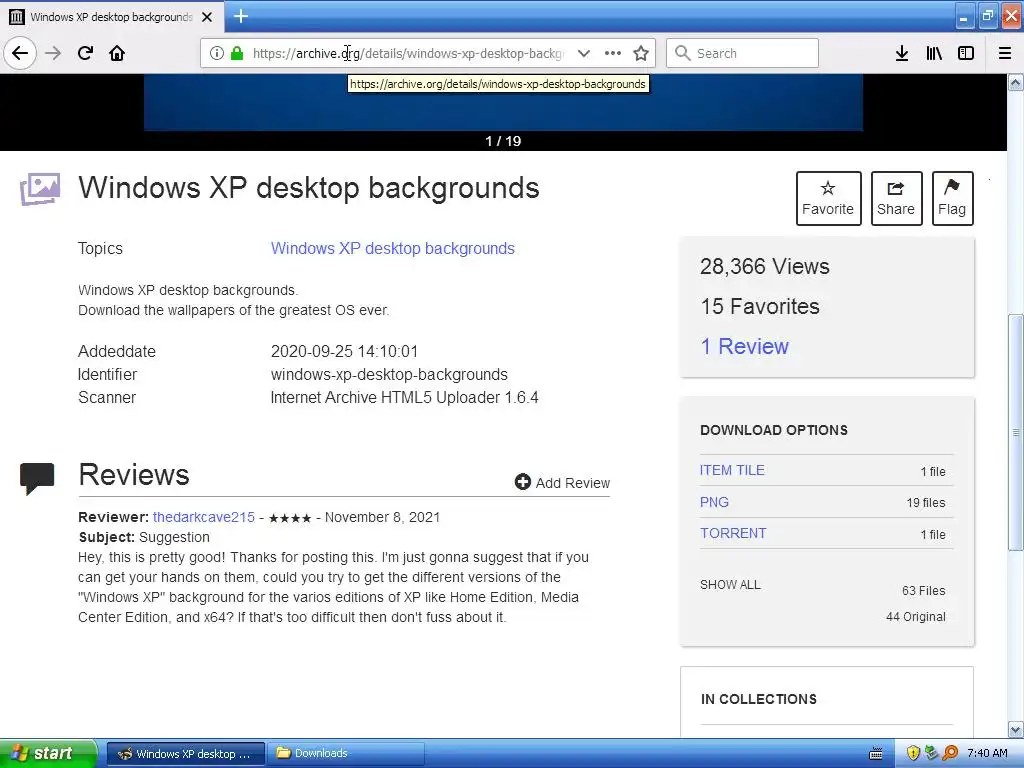Click the scrollbar down arrow
Image resolution: width=1024 pixels, height=768 pixels.
[1016, 729]
